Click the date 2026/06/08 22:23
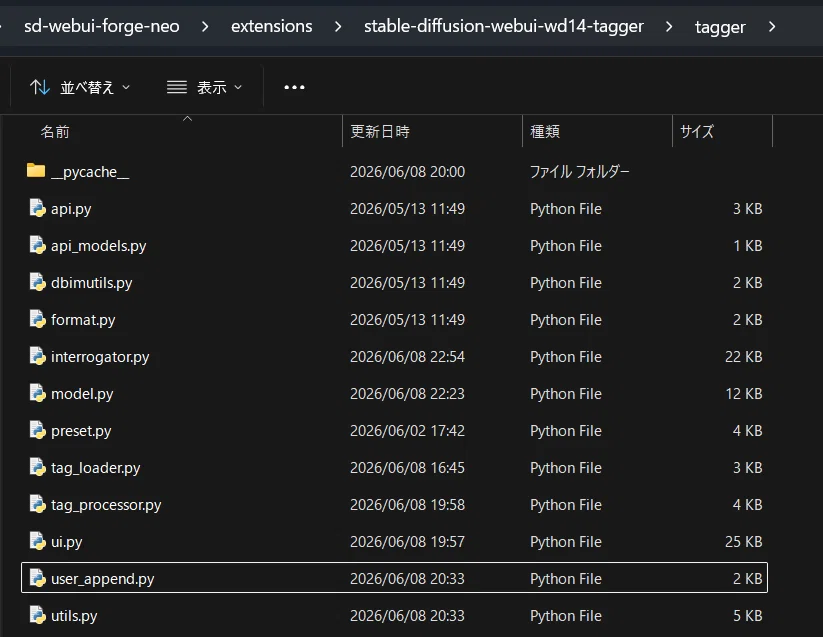Image resolution: width=823 pixels, height=637 pixels. 407,394
